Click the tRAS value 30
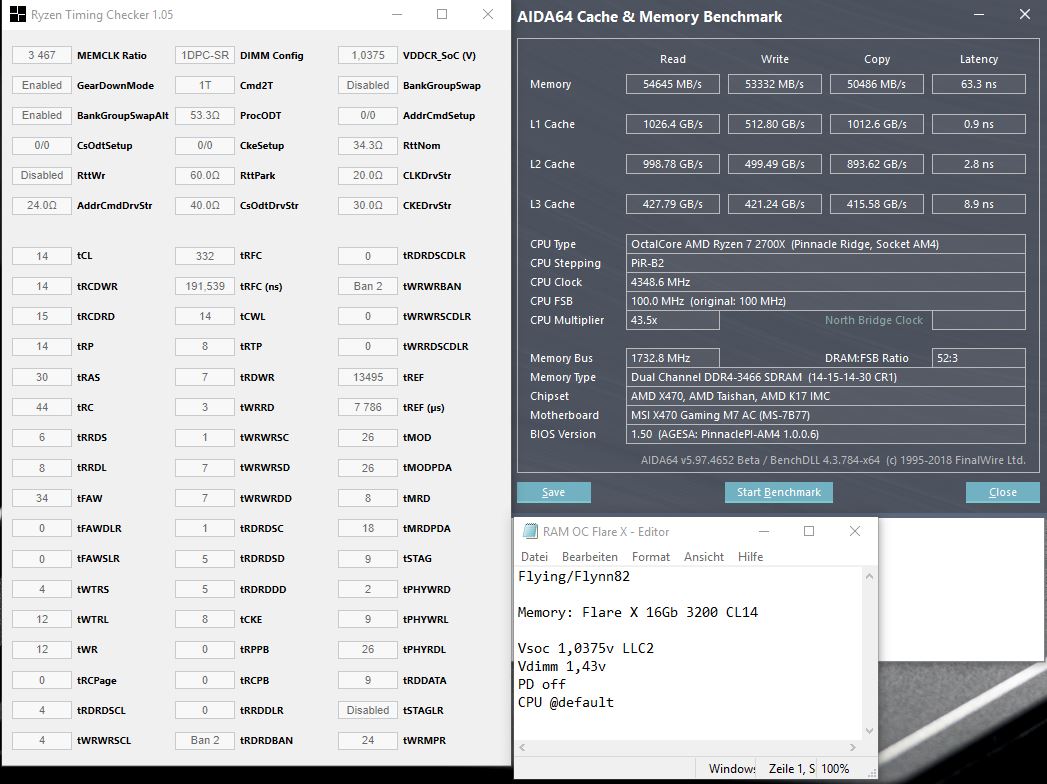 point(41,377)
